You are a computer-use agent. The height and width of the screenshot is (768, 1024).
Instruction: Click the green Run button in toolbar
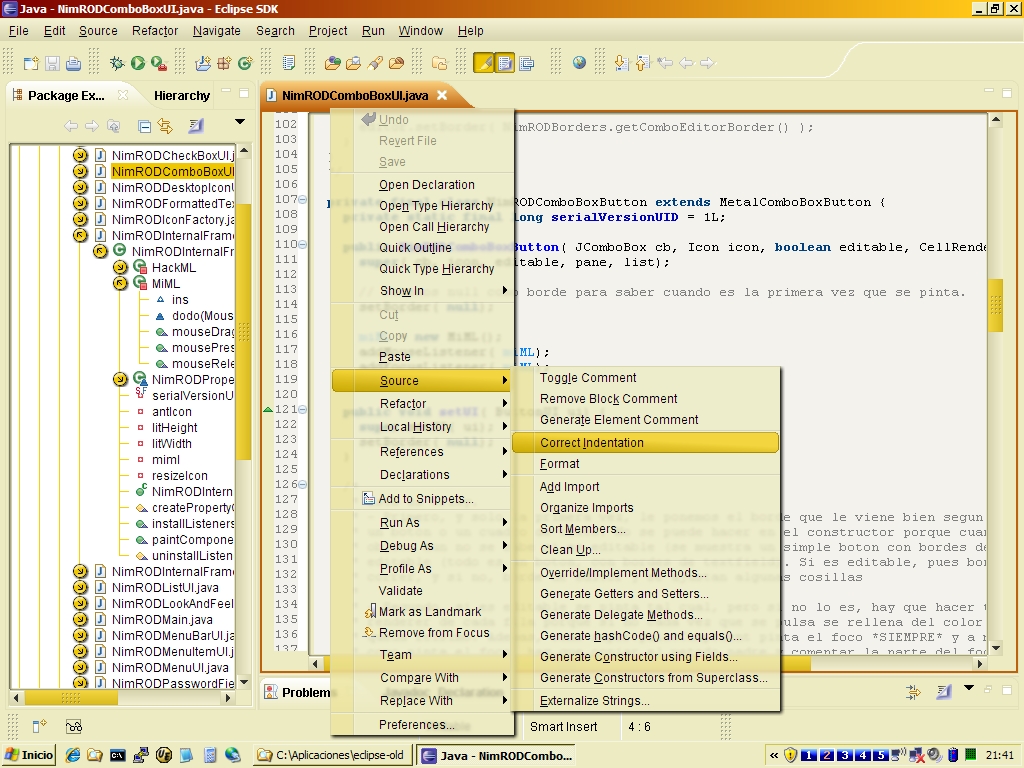point(138,63)
